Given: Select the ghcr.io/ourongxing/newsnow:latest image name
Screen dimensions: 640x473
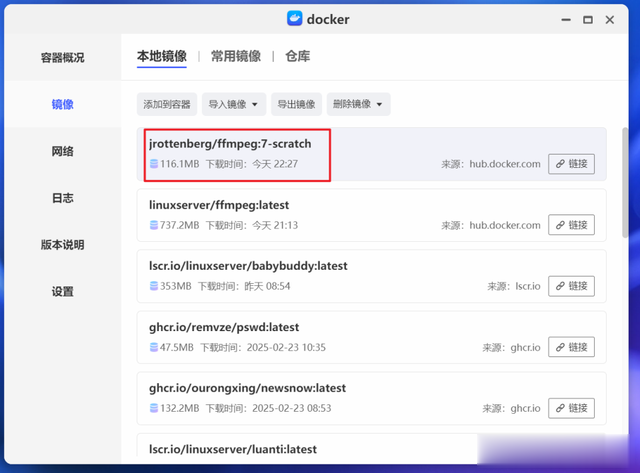Looking at the screenshot, I should click(x=247, y=388).
